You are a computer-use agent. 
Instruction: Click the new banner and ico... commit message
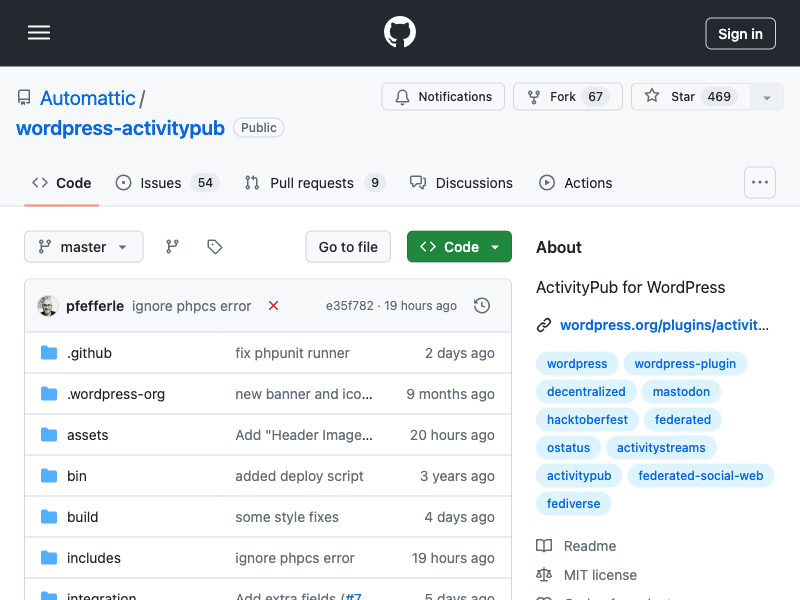pyautogui.click(x=304, y=394)
